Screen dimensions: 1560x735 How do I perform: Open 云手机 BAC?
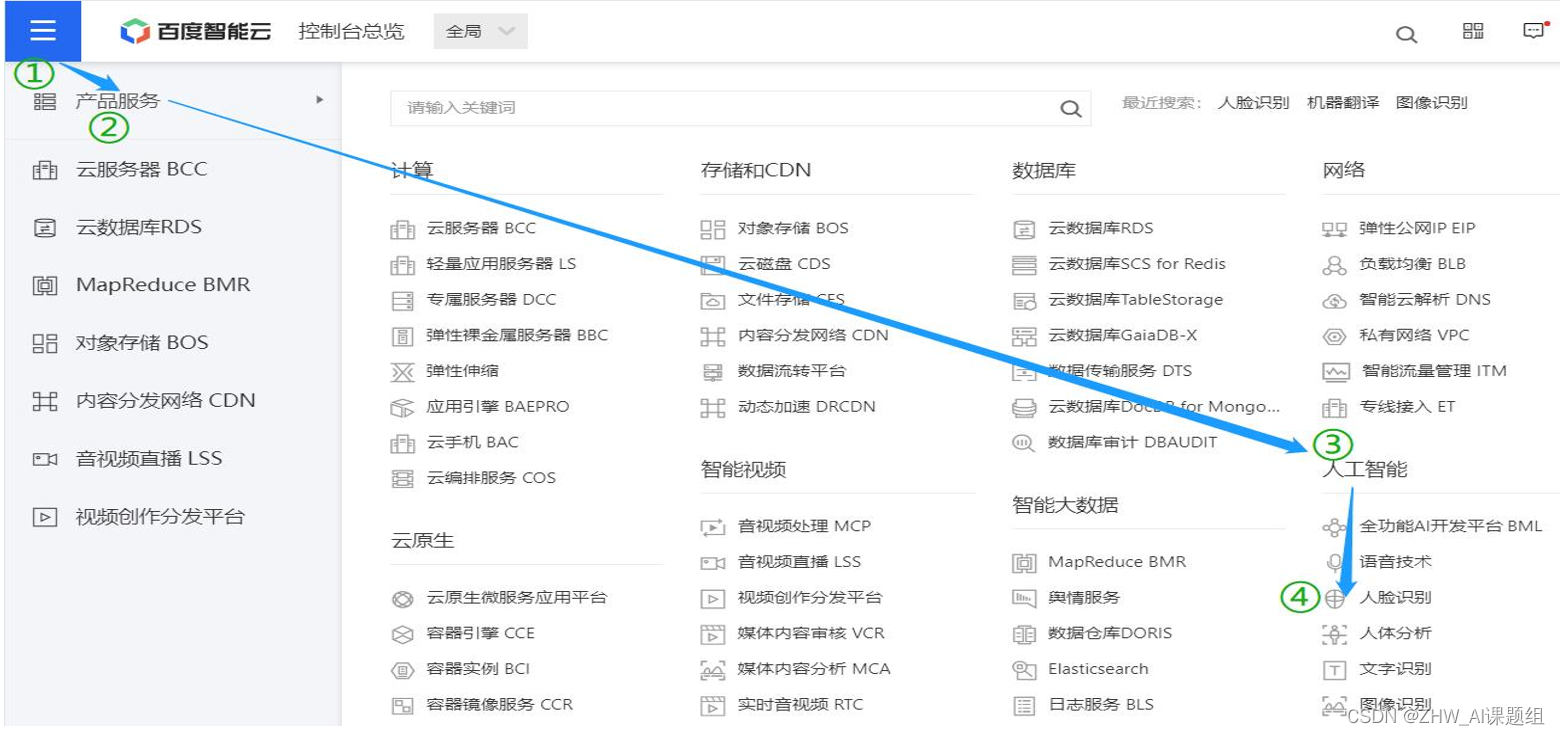(473, 442)
